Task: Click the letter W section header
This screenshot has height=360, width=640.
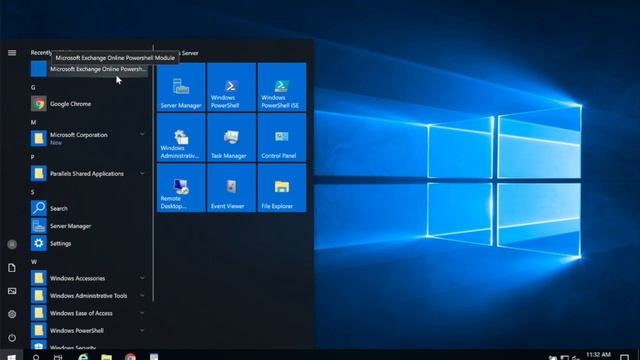Action: (33, 262)
